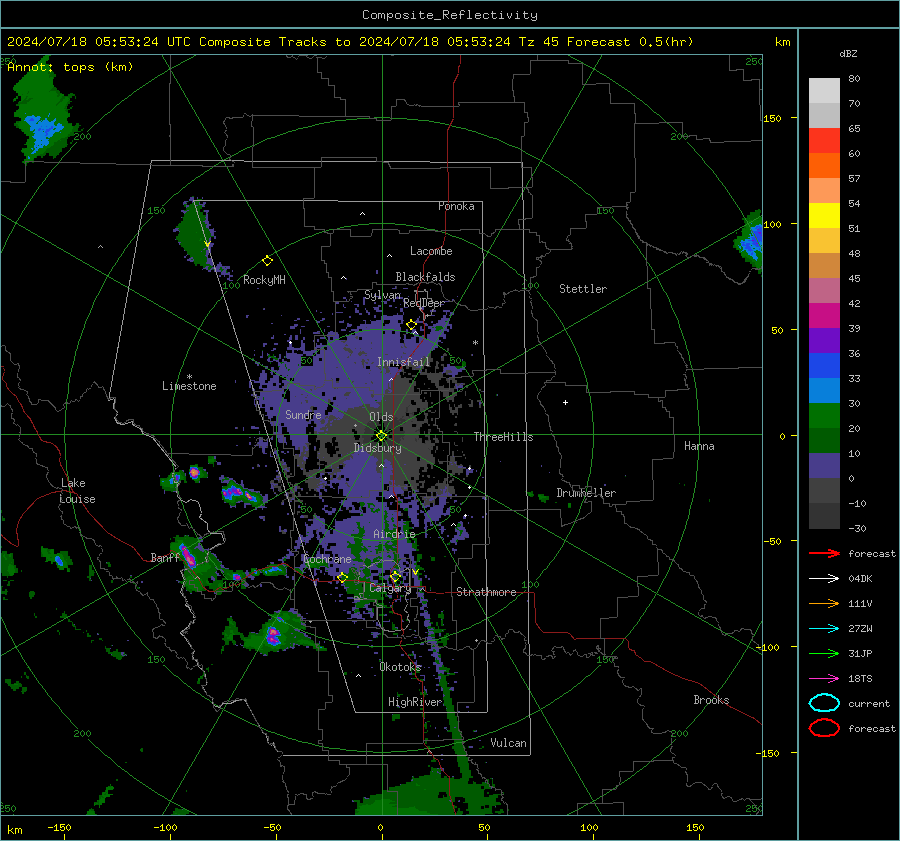Click the Lake Louise label
900x841 pixels.
pos(78,491)
